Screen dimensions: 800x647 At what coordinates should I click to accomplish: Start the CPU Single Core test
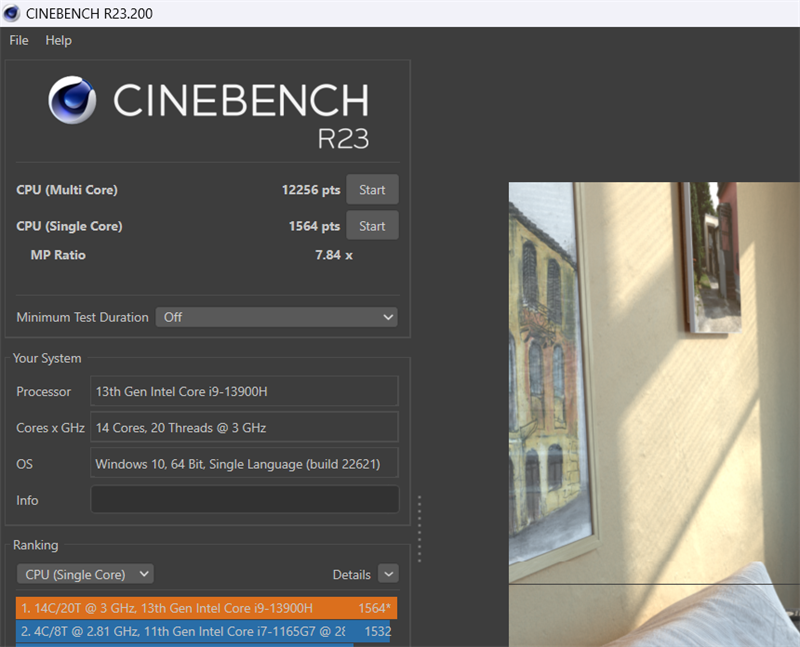tap(372, 226)
